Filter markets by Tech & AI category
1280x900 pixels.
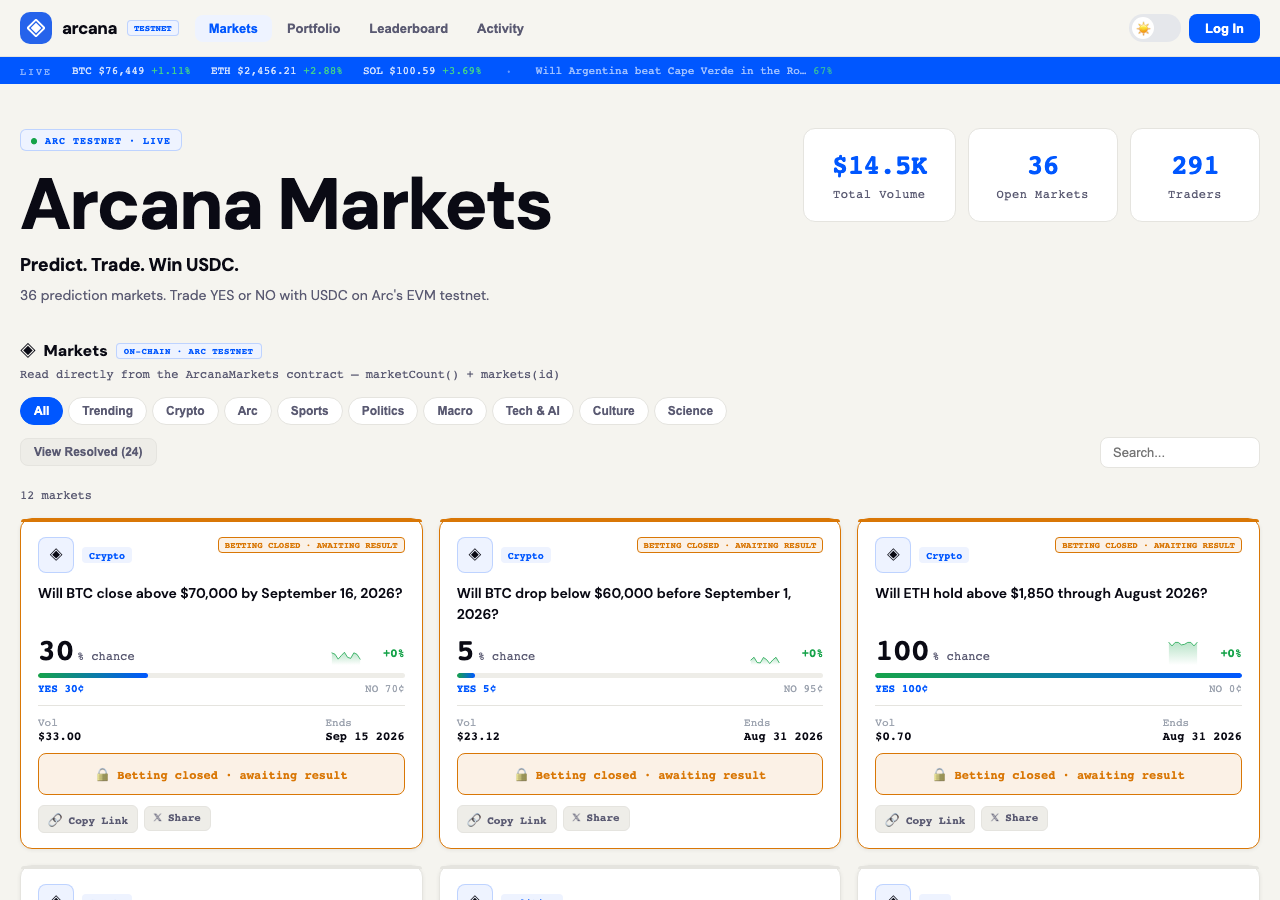[533, 411]
